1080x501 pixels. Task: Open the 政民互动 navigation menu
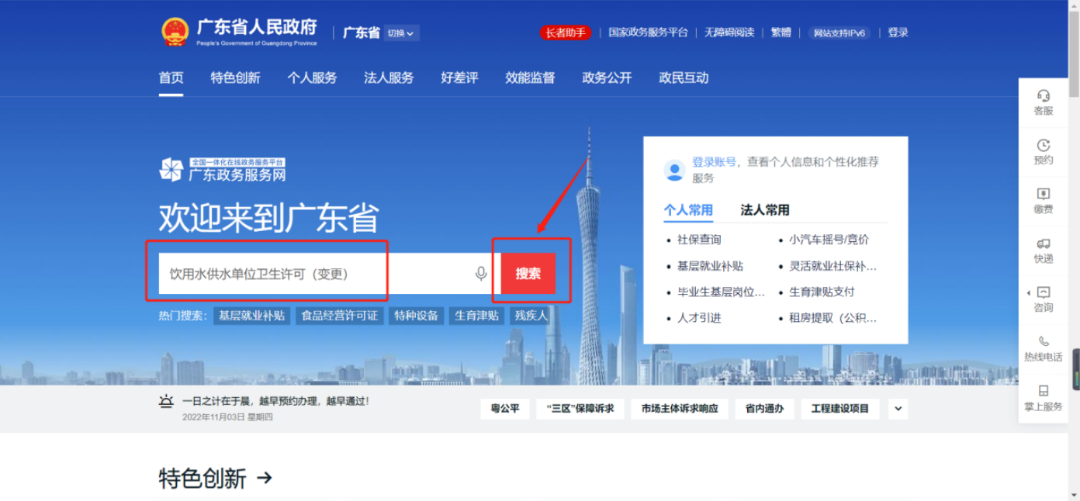(x=683, y=78)
